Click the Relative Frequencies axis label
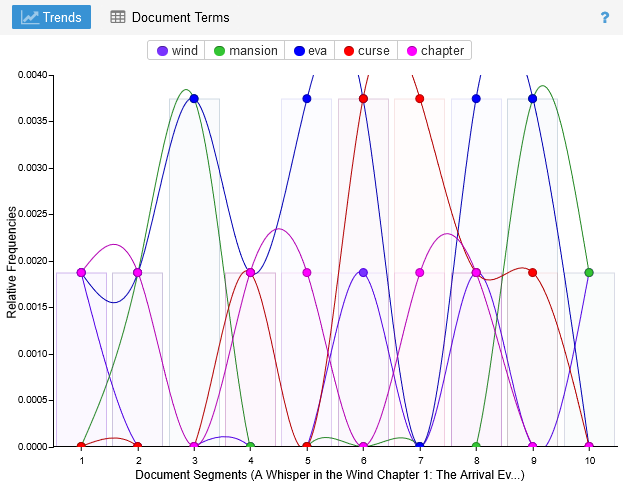The image size is (623, 487). point(12,262)
